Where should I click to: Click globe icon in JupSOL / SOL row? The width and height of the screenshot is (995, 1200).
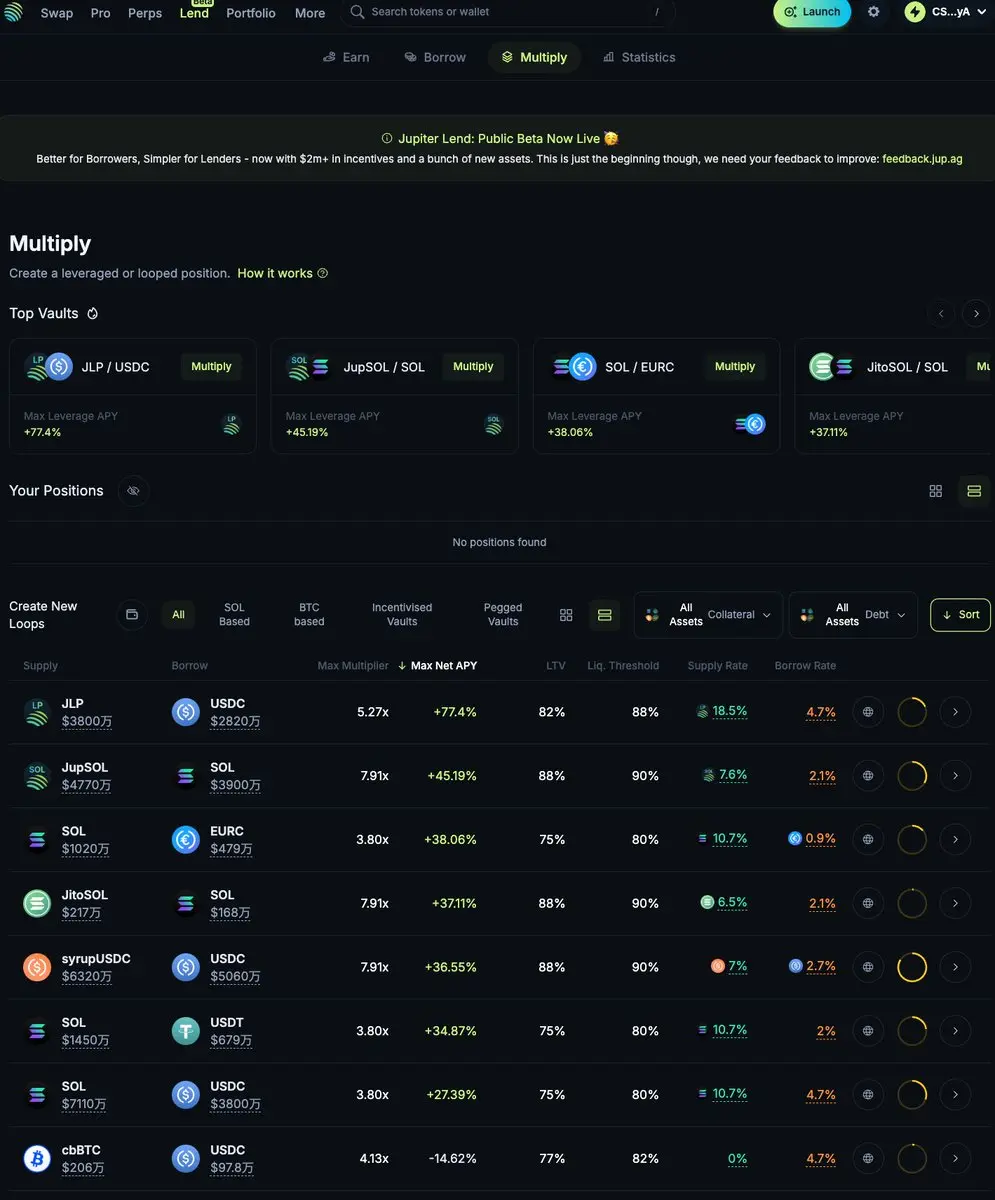pos(868,776)
